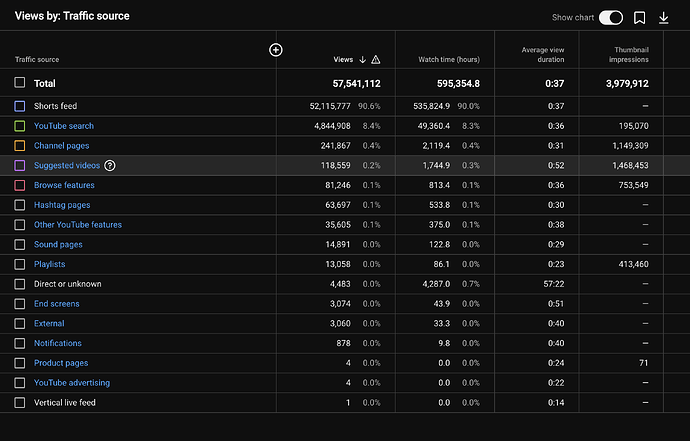The width and height of the screenshot is (690, 441).
Task: Open the Suggested videos link
Action: point(67,165)
